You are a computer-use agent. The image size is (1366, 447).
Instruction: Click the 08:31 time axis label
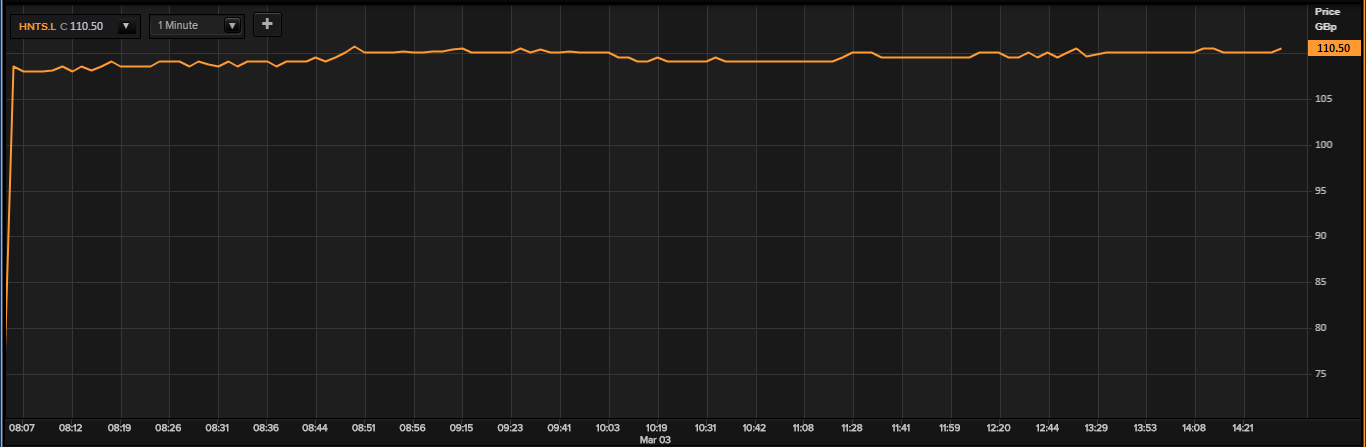[217, 427]
